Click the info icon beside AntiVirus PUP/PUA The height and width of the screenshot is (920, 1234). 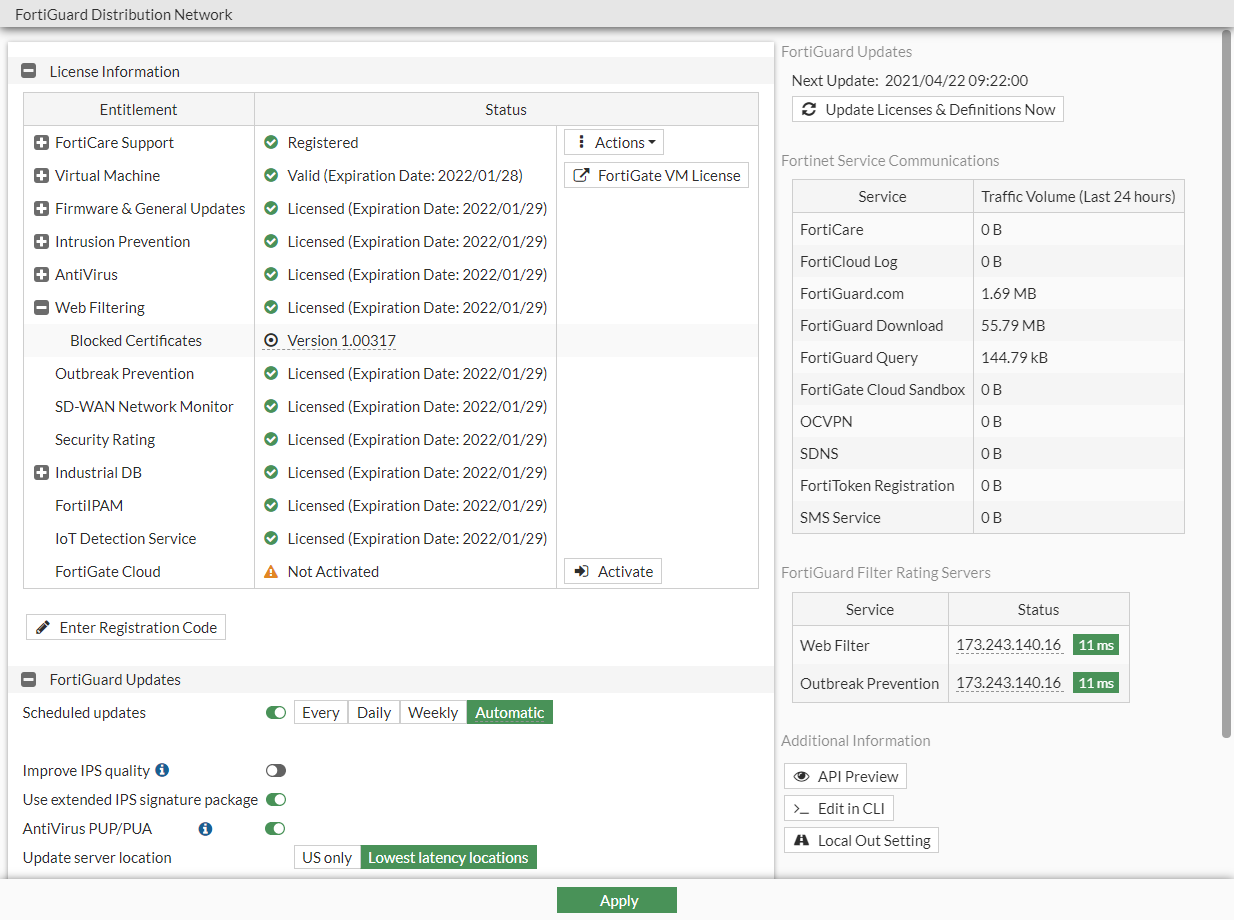[x=206, y=828]
